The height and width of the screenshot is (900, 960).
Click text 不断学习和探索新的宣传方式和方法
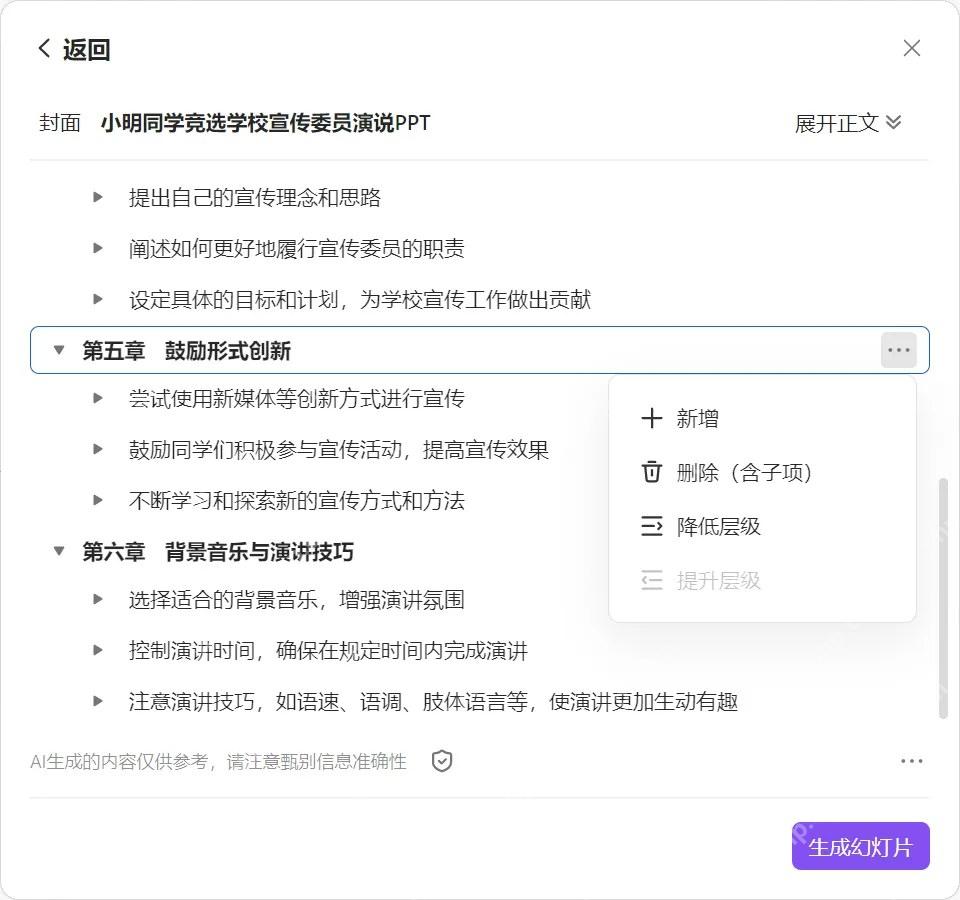point(297,500)
